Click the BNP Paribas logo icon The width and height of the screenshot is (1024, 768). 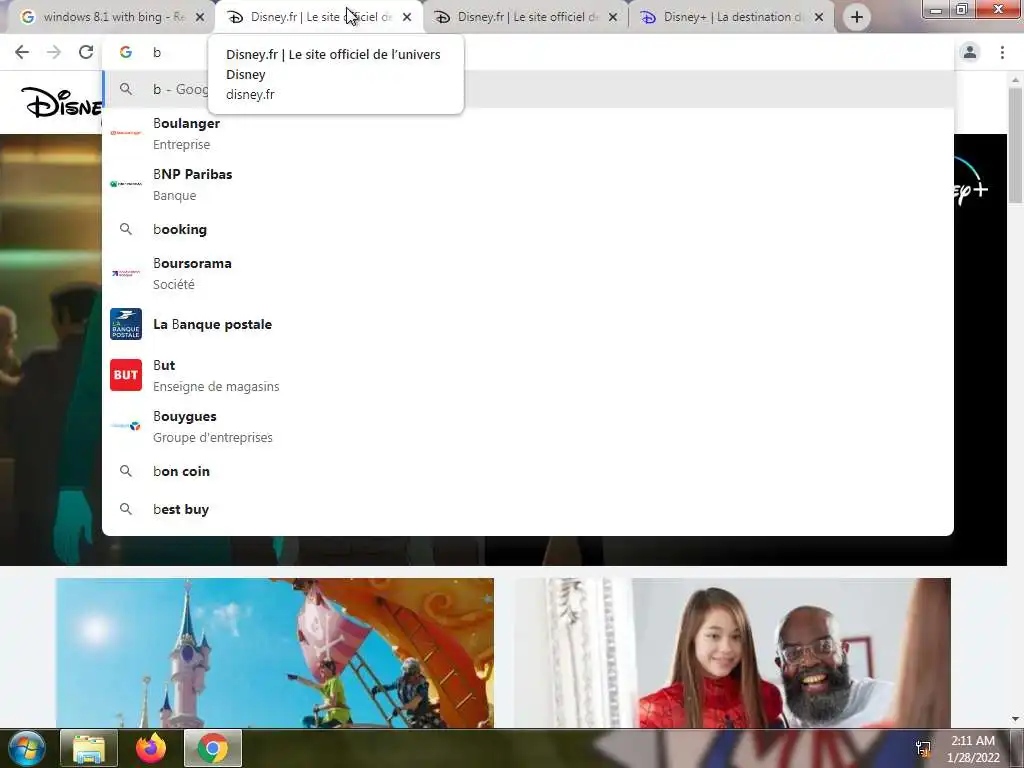pos(126,184)
